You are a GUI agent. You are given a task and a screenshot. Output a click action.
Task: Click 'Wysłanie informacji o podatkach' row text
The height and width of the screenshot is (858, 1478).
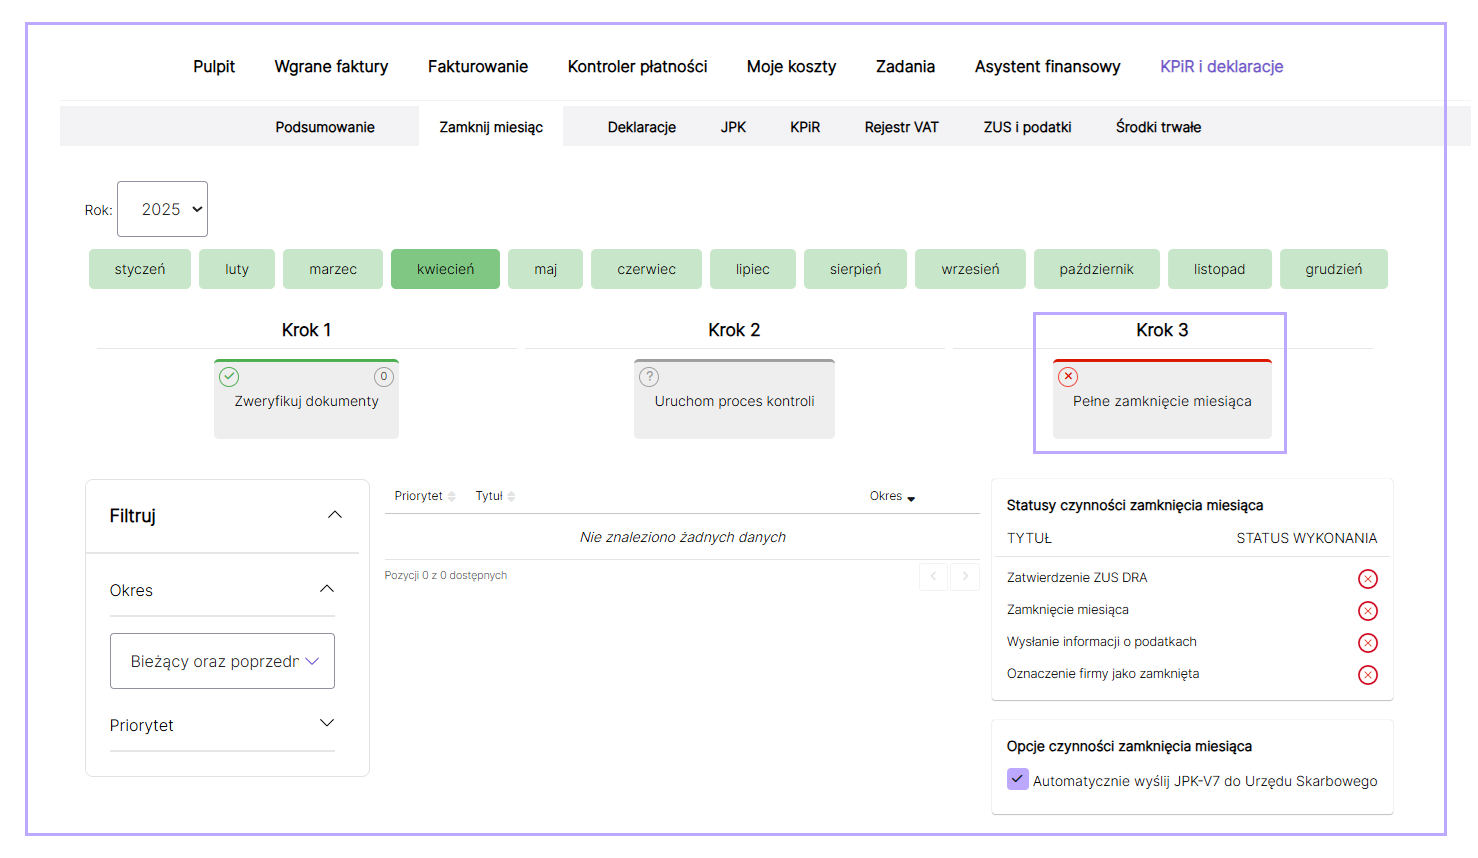pos(1102,641)
